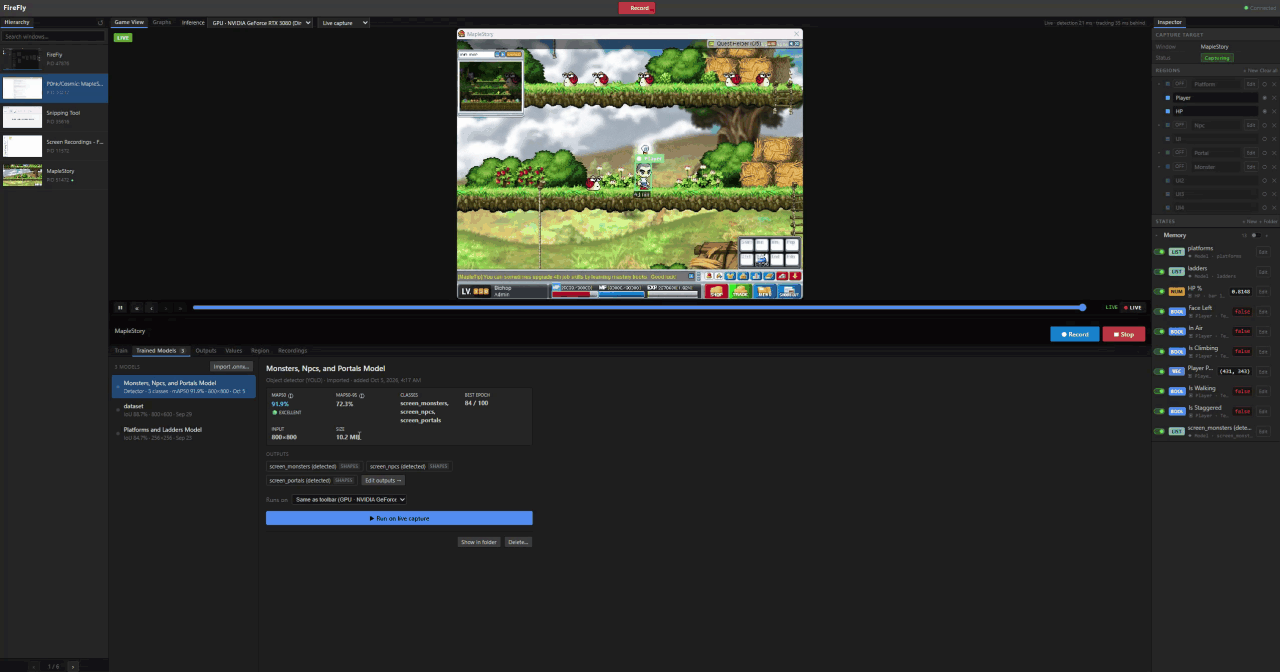Open the Recordings tab
Image resolution: width=1280 pixels, height=672 pixels.
pyautogui.click(x=293, y=351)
